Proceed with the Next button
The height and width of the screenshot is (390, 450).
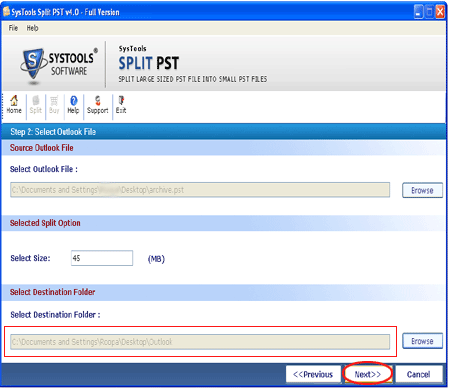(368, 374)
